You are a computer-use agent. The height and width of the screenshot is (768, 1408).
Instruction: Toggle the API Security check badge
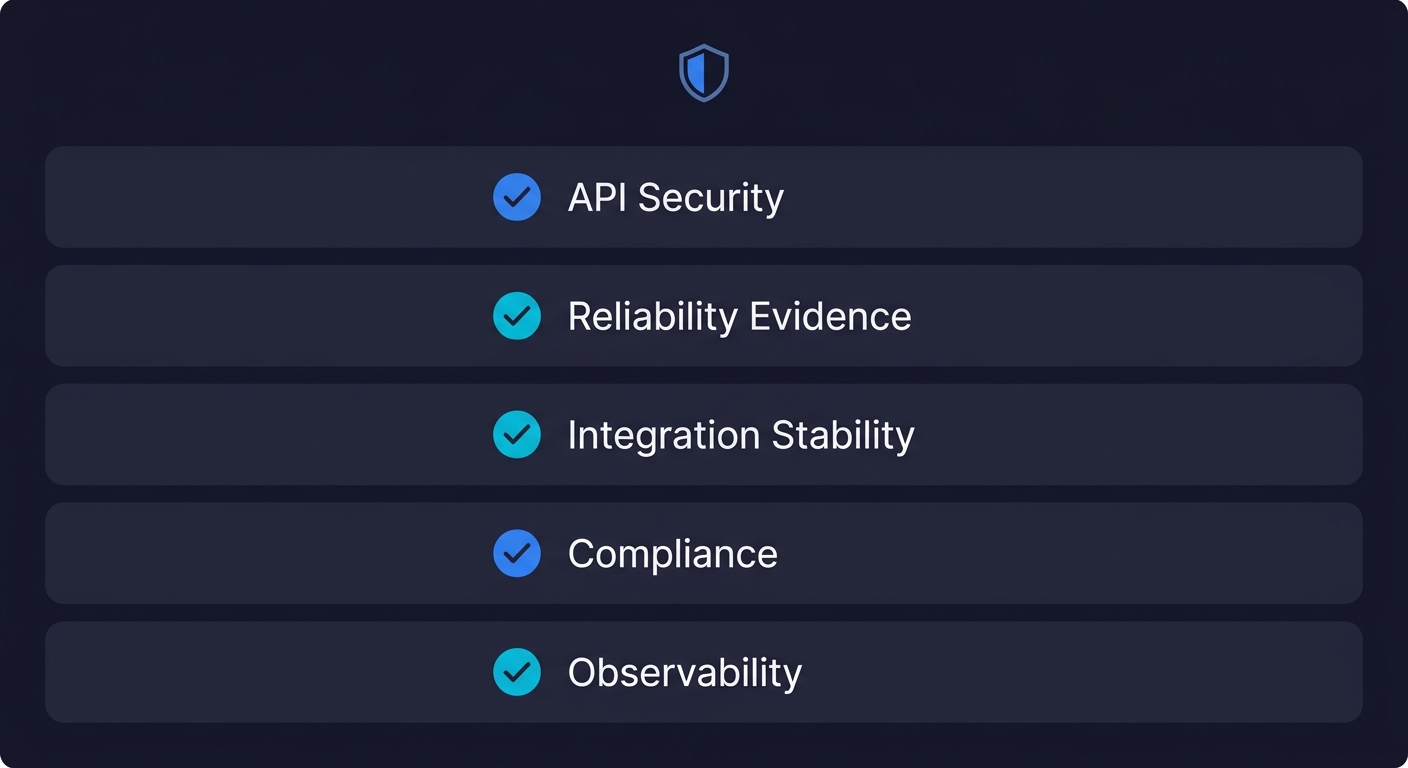pyautogui.click(x=517, y=198)
